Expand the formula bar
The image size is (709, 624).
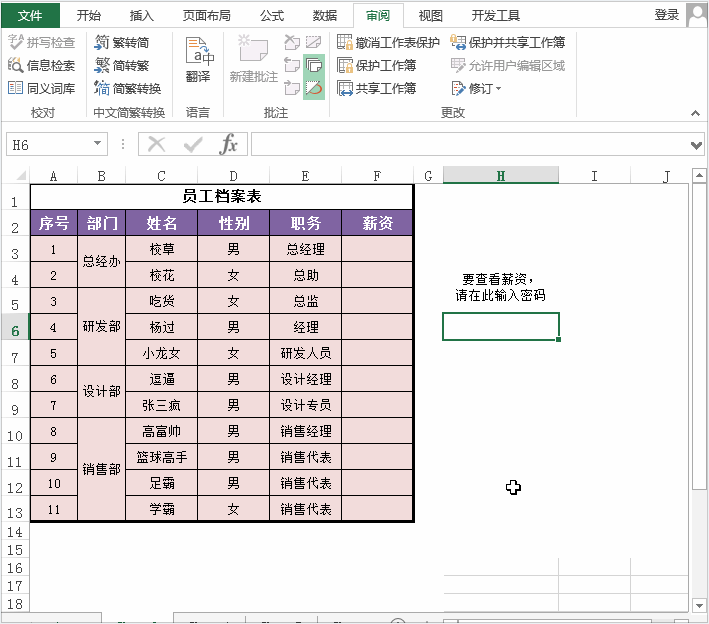point(696,145)
